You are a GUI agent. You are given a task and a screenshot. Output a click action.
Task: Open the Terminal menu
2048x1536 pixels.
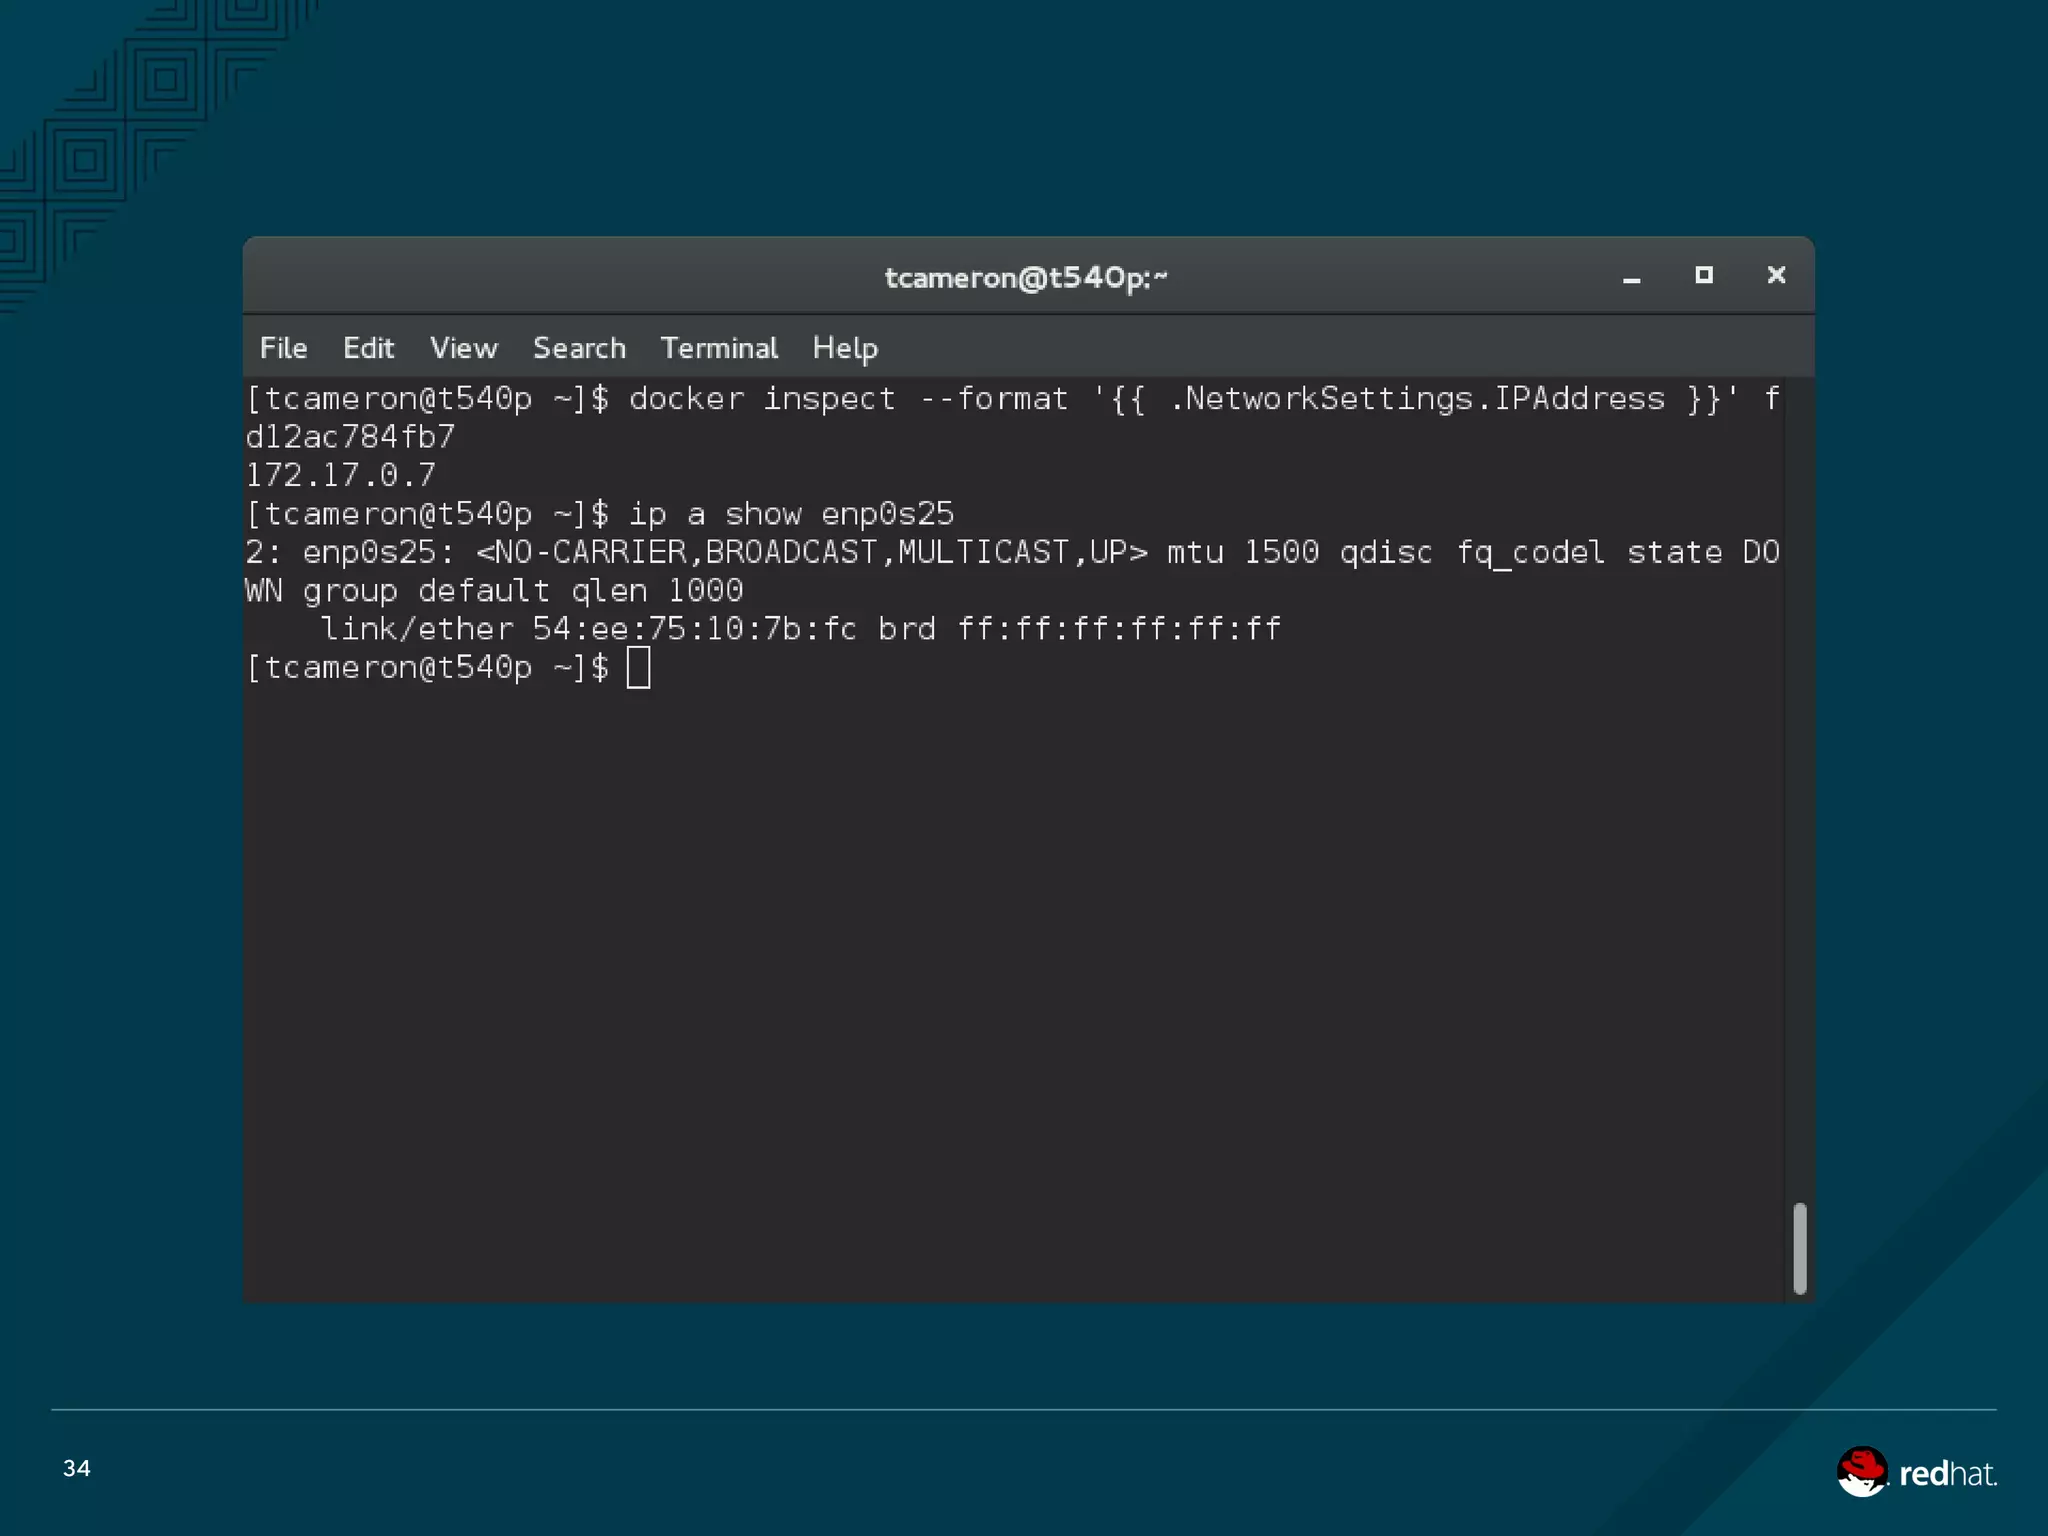(x=718, y=348)
